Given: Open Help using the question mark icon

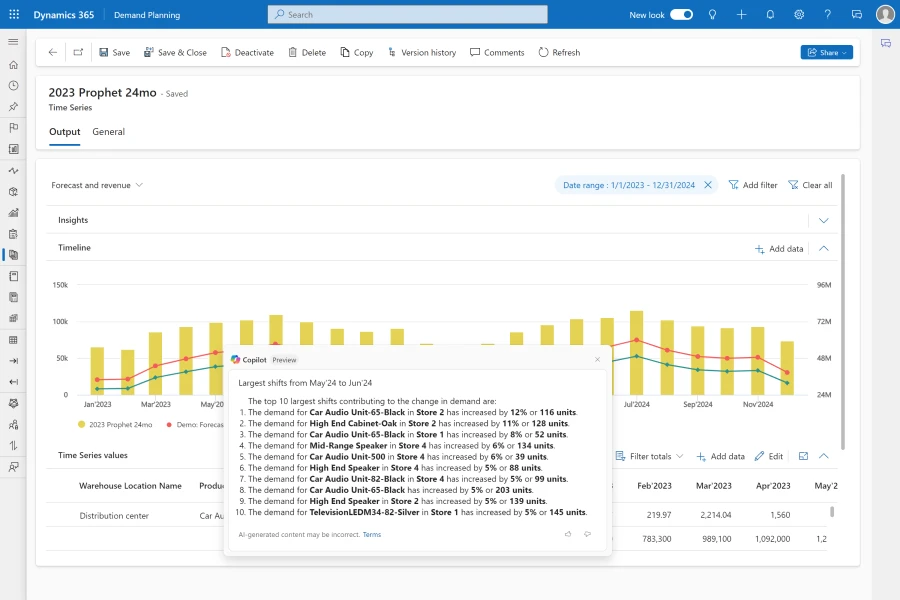Looking at the screenshot, I should [828, 13].
